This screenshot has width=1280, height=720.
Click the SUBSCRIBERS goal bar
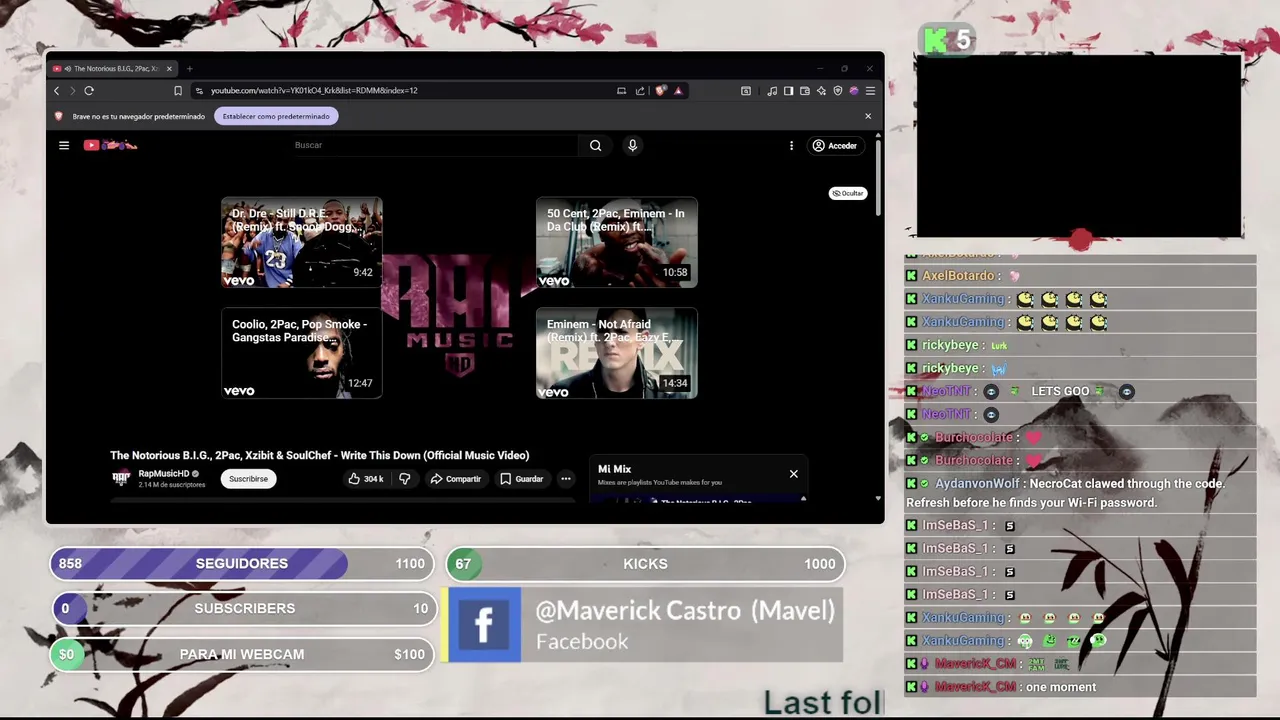point(245,608)
